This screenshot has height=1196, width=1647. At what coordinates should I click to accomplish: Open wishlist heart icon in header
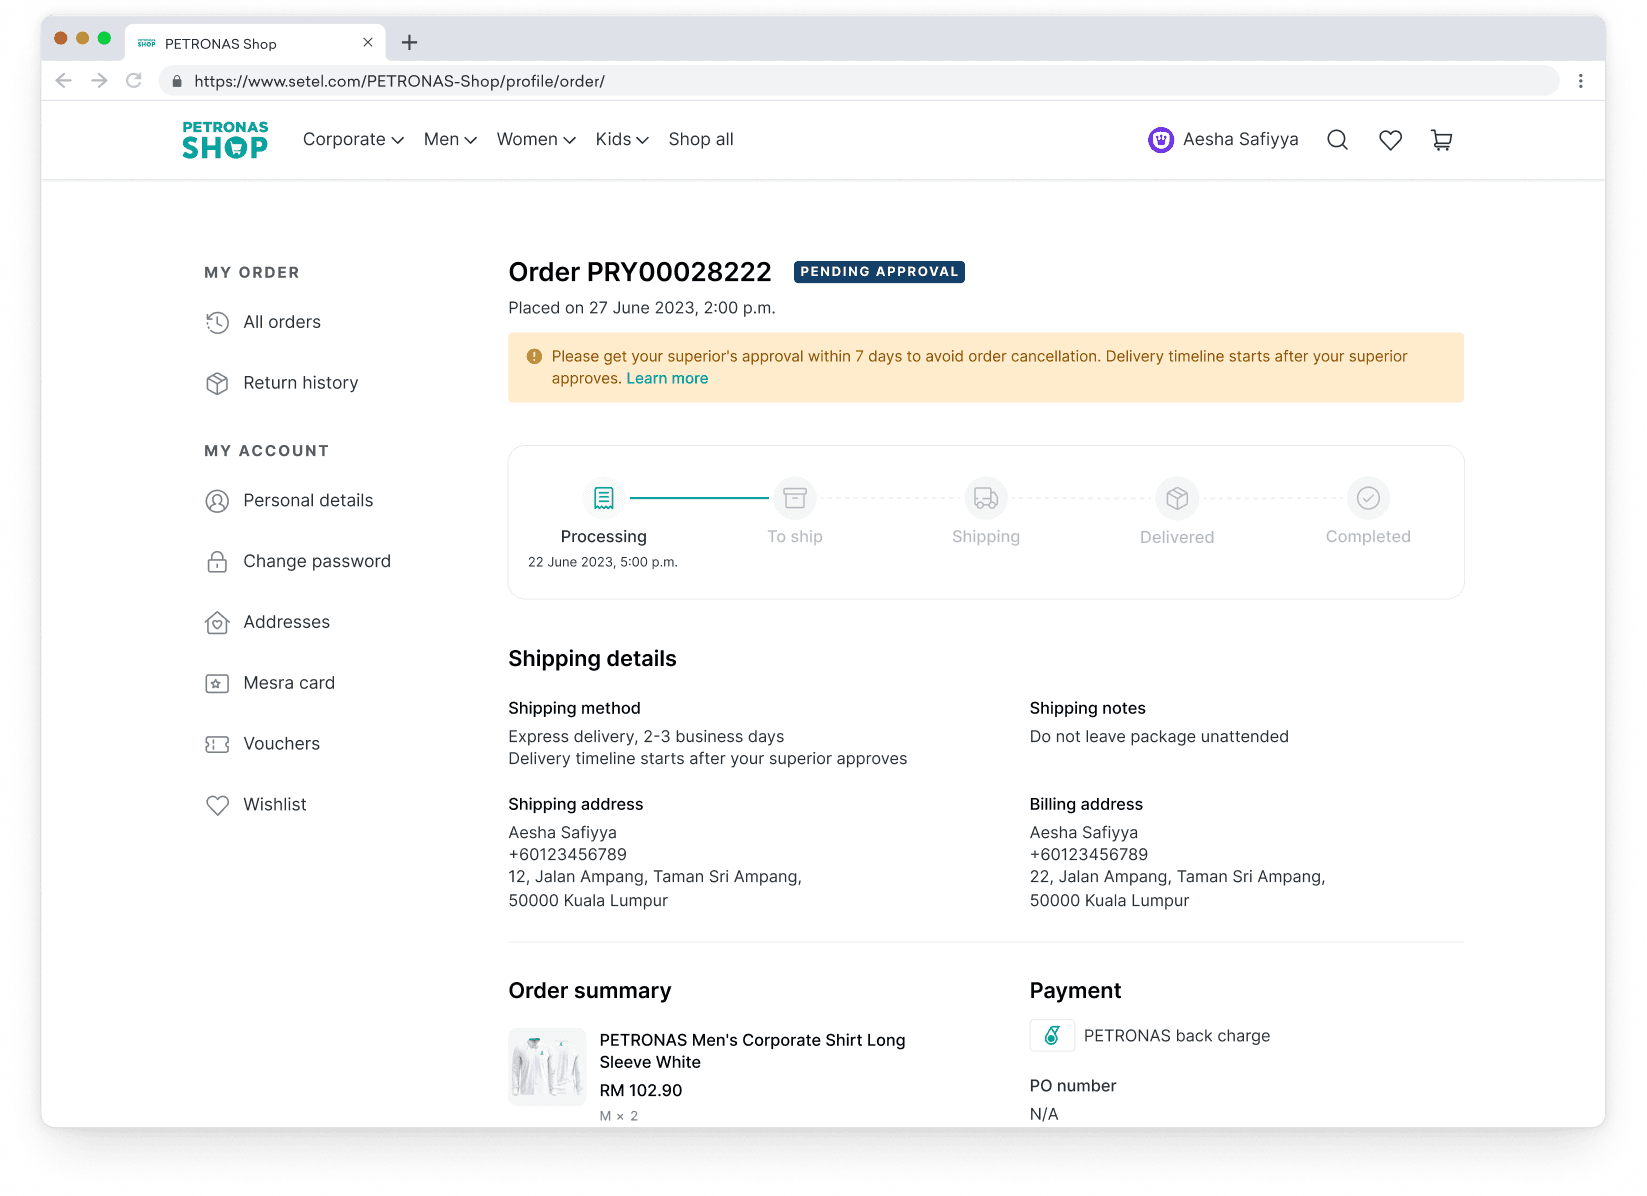[1390, 140]
